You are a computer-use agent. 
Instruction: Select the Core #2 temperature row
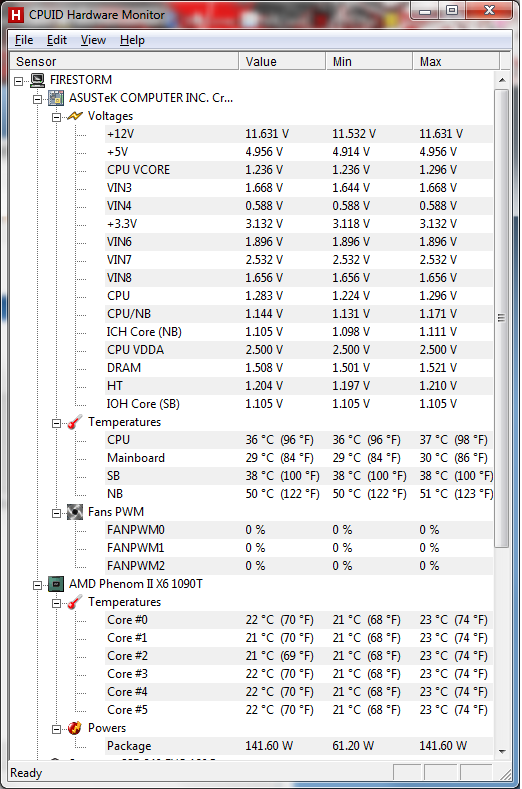[299, 656]
